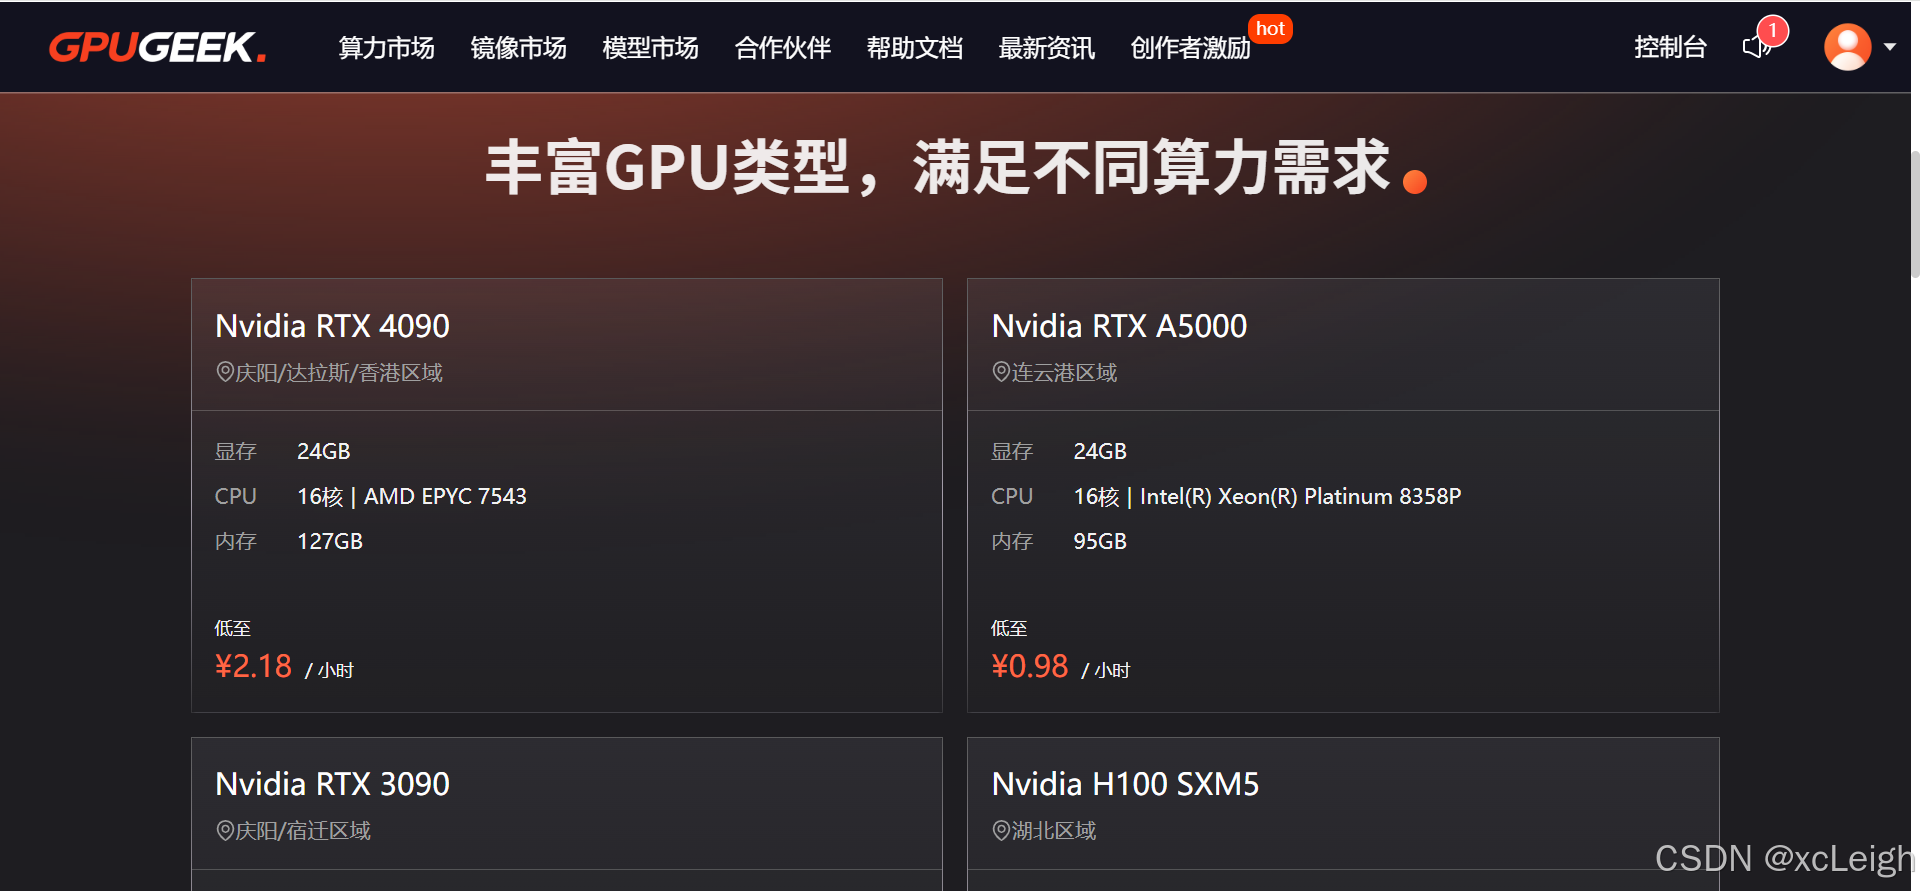This screenshot has height=891, width=1920.
Task: Click the location pin next to 连云港区域
Action: (1001, 372)
